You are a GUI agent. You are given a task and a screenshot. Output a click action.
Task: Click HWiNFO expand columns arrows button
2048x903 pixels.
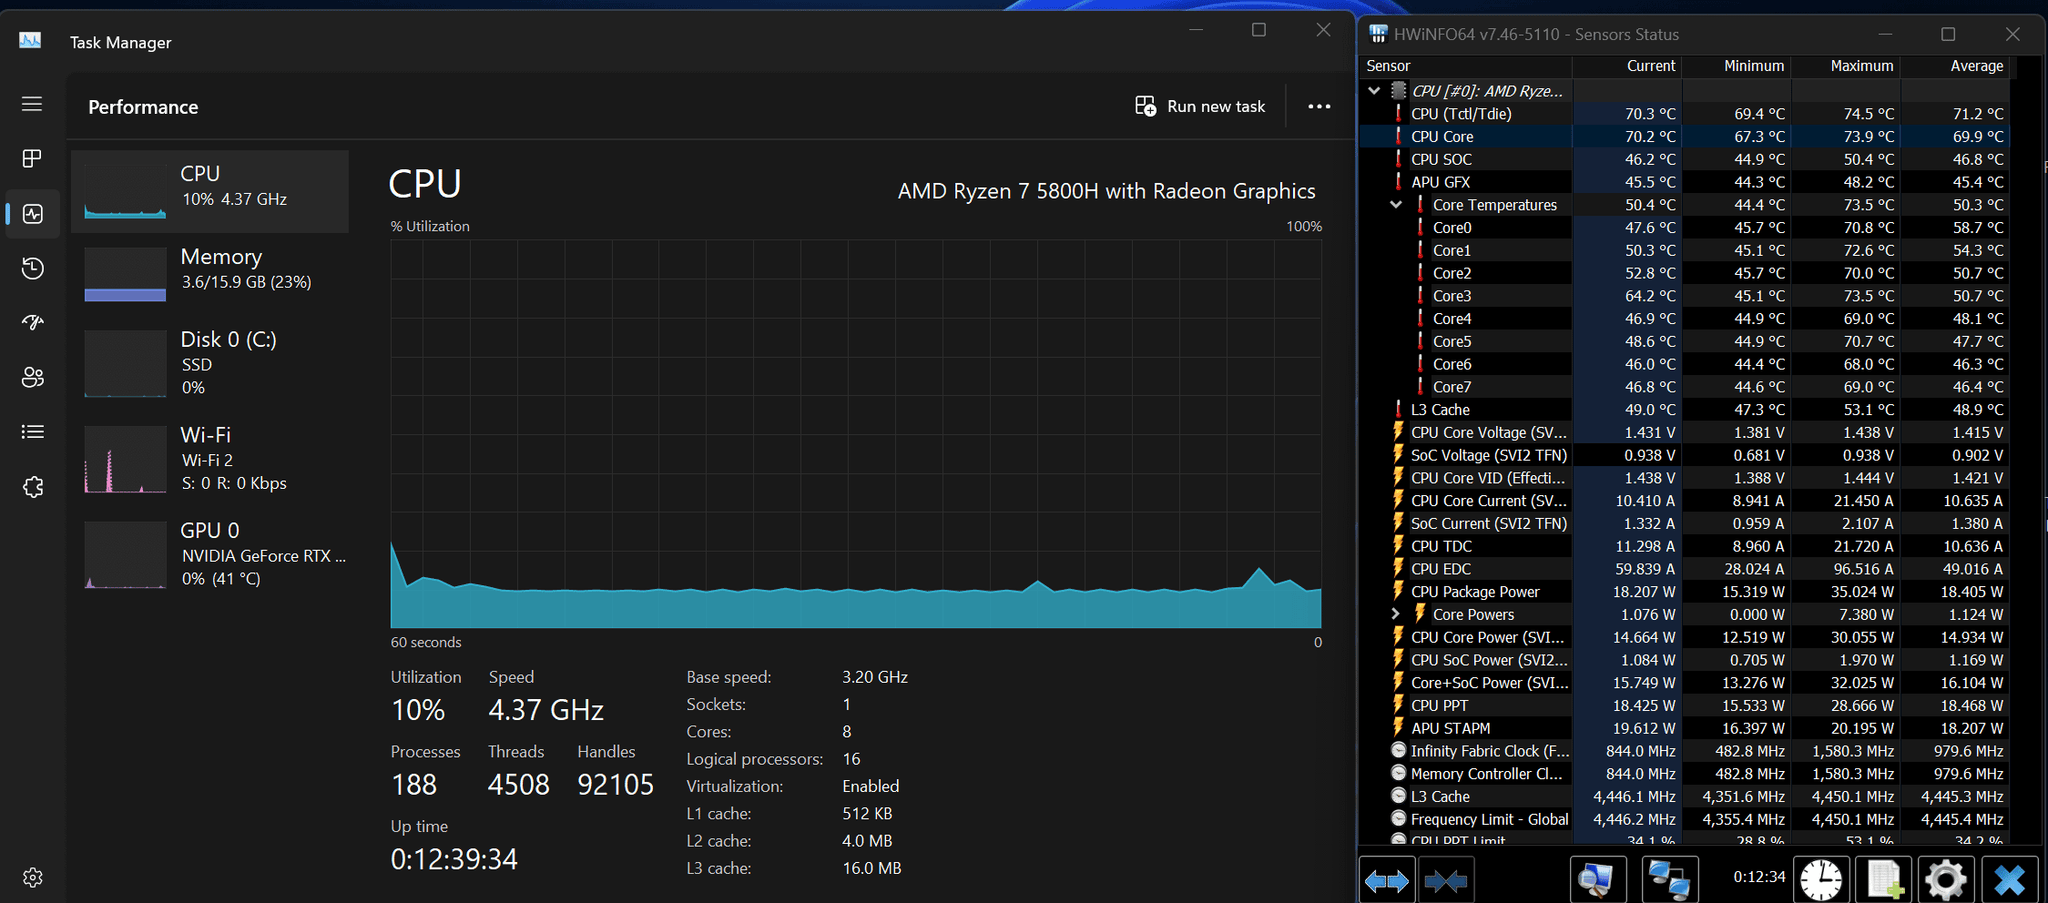click(x=1387, y=880)
